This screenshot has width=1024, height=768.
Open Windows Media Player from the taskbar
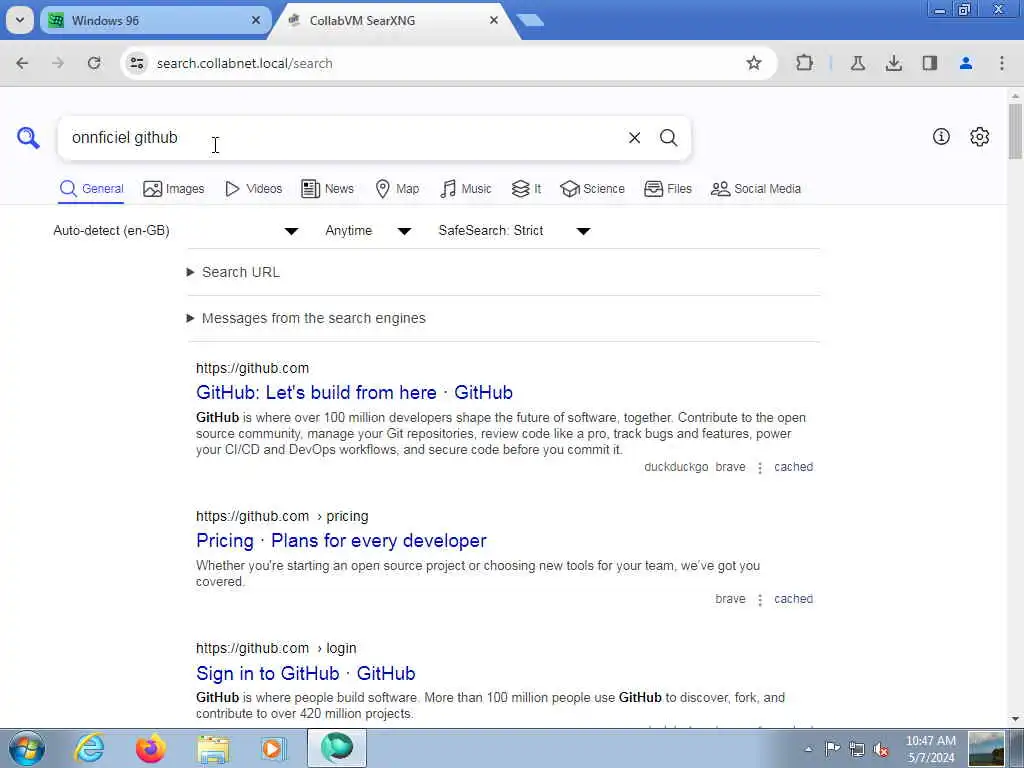coord(274,748)
